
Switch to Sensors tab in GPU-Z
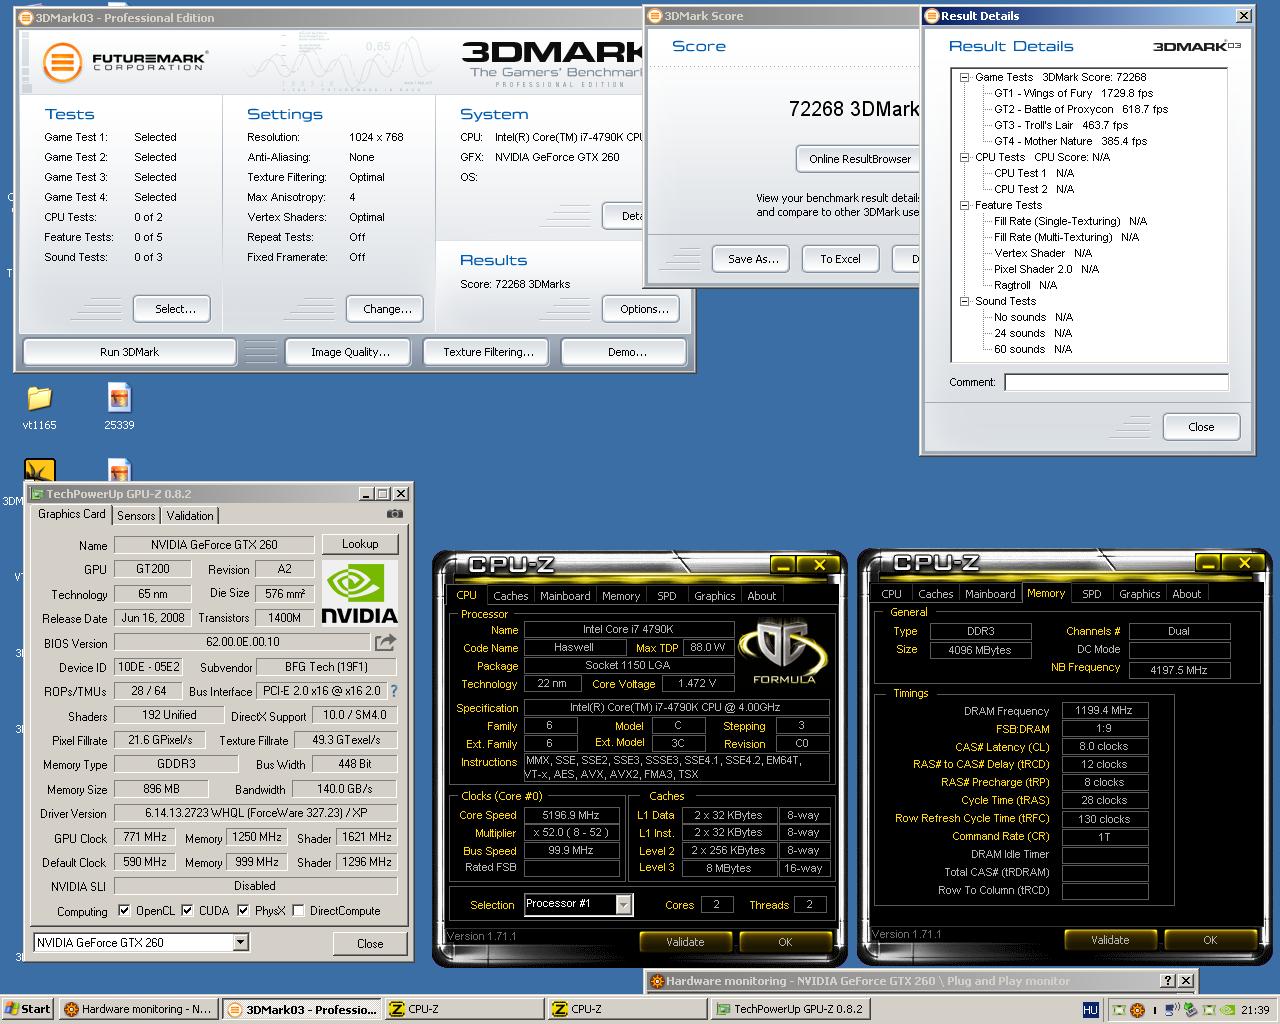(x=136, y=515)
